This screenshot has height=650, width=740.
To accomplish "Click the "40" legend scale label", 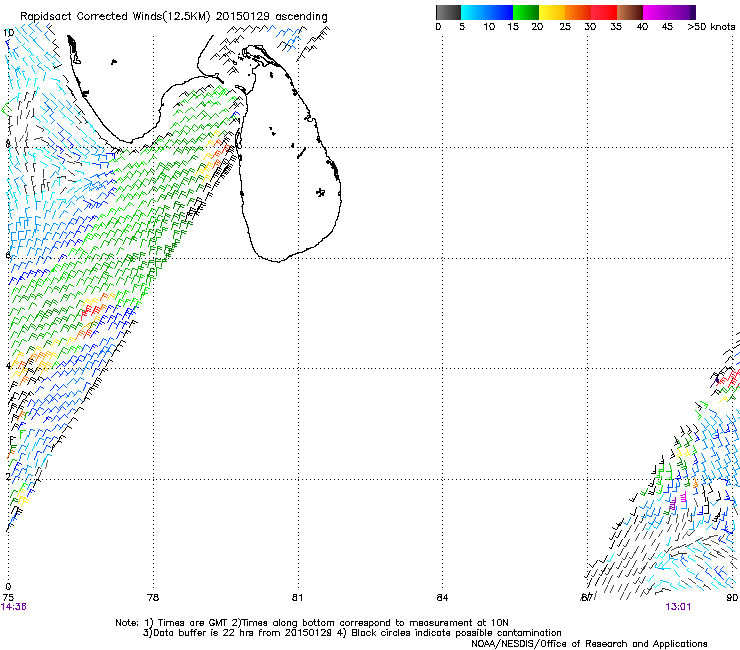I will point(642,27).
